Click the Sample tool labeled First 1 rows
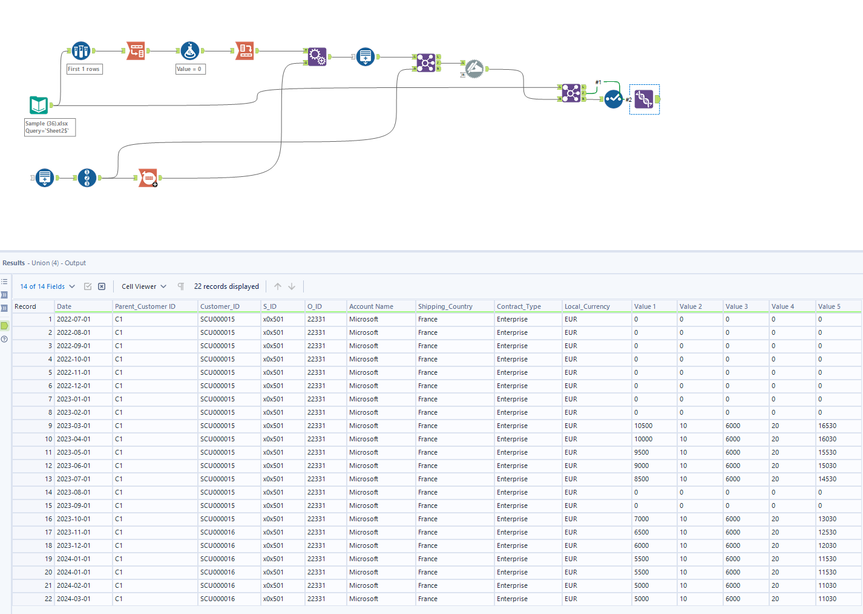The width and height of the screenshot is (863, 614). (81, 51)
